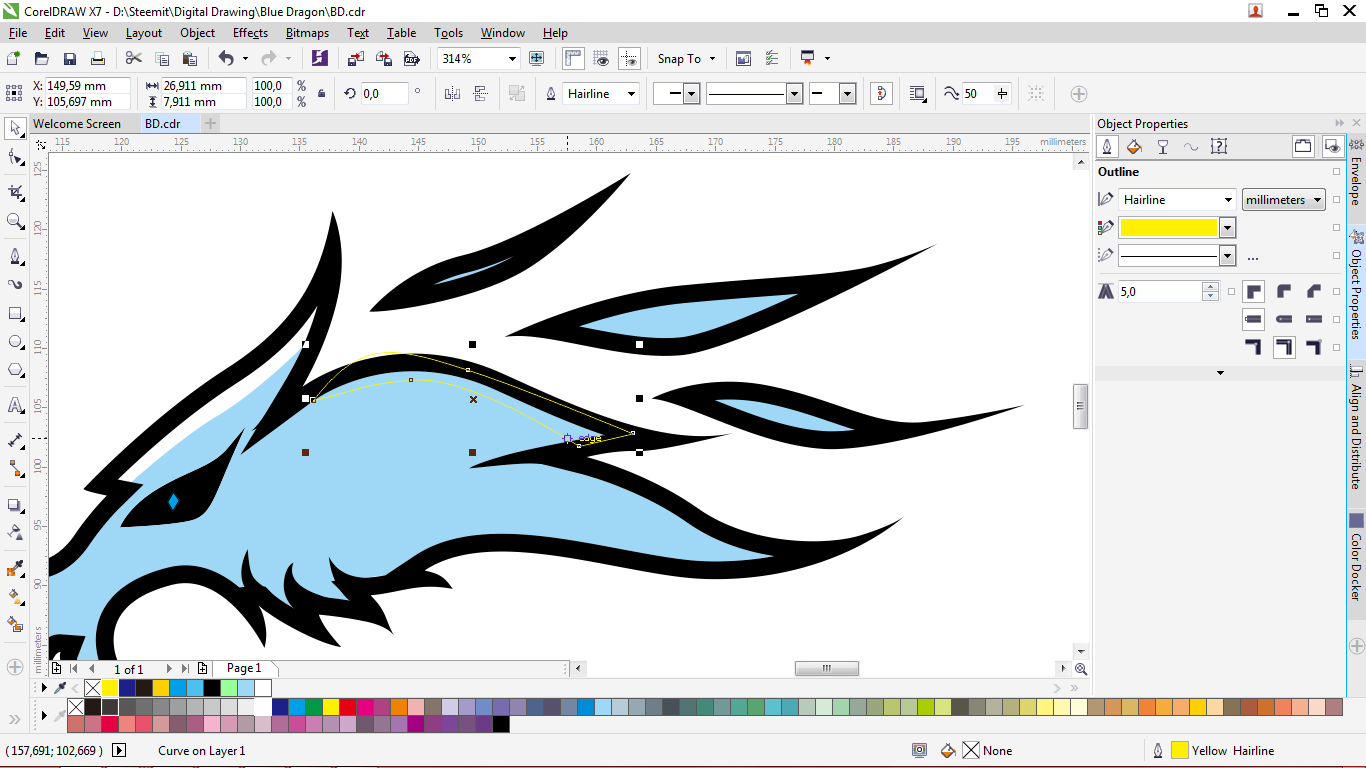Select the Pick tool in toolbox
Screen dimensions: 1366x768
15,128
